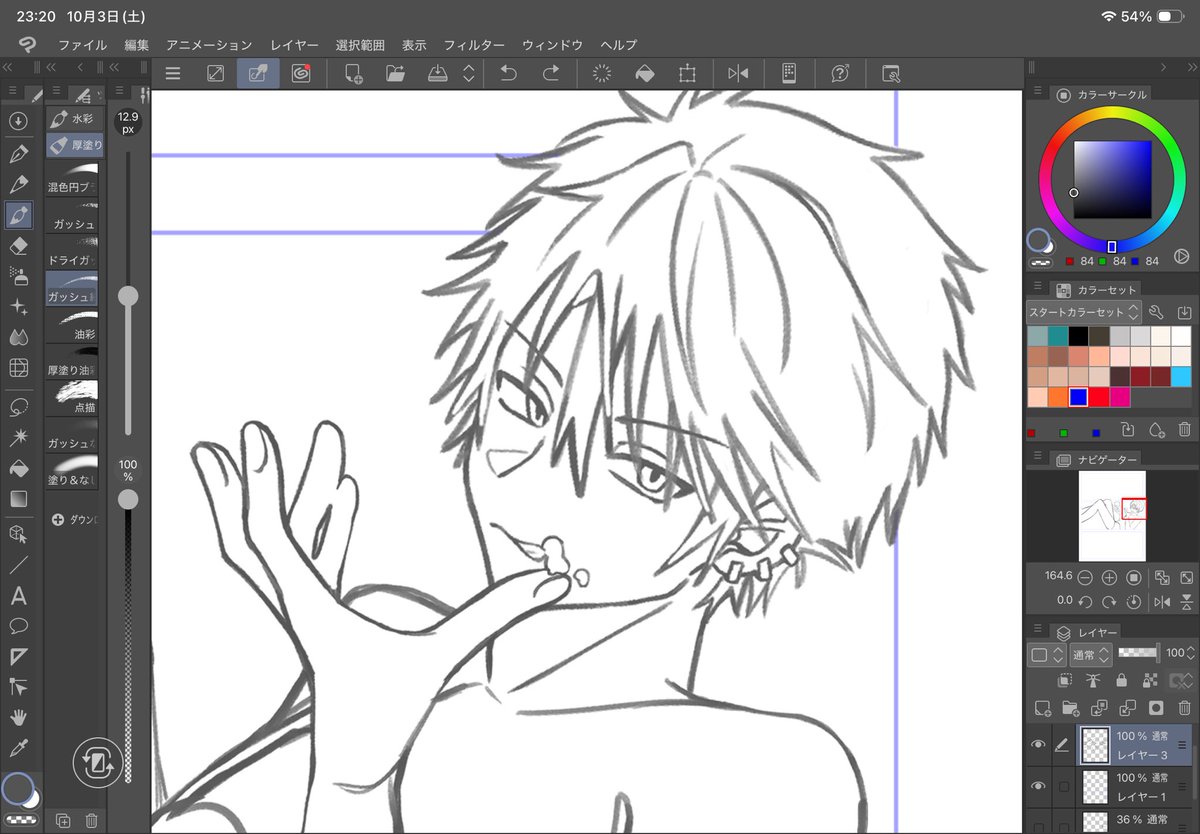Toggle transparent color chip below color indicator
This screenshot has height=834, width=1200.
tap(19, 819)
